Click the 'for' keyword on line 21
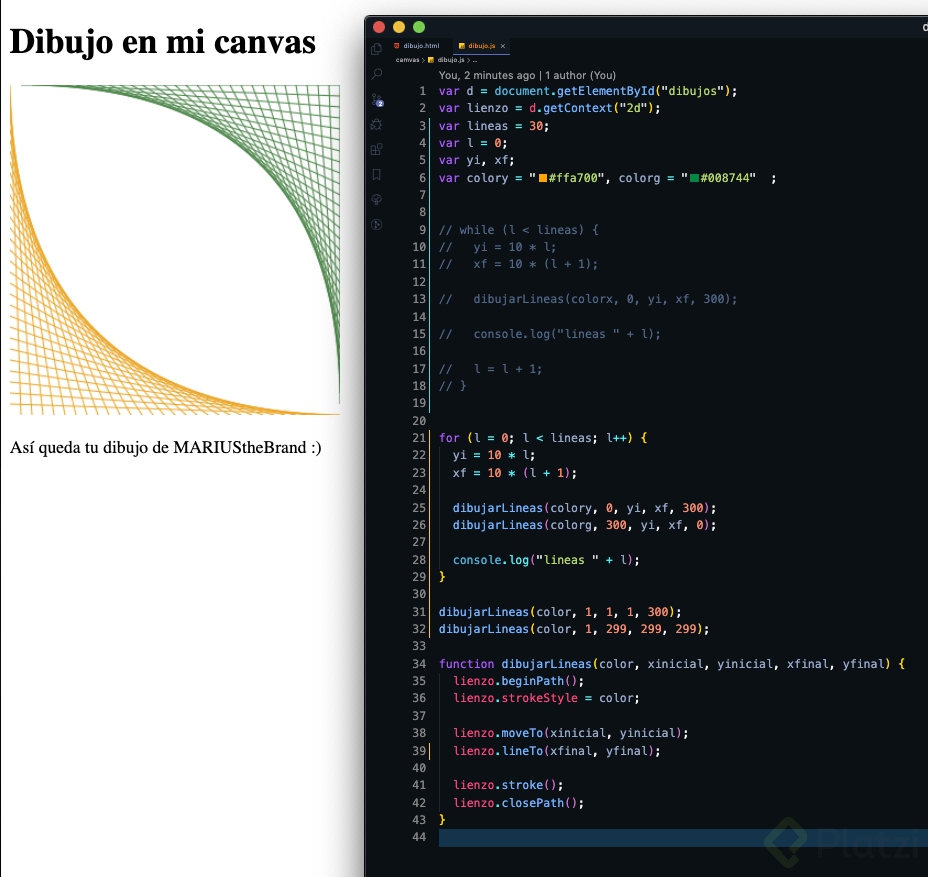The image size is (928, 877). coord(449,438)
